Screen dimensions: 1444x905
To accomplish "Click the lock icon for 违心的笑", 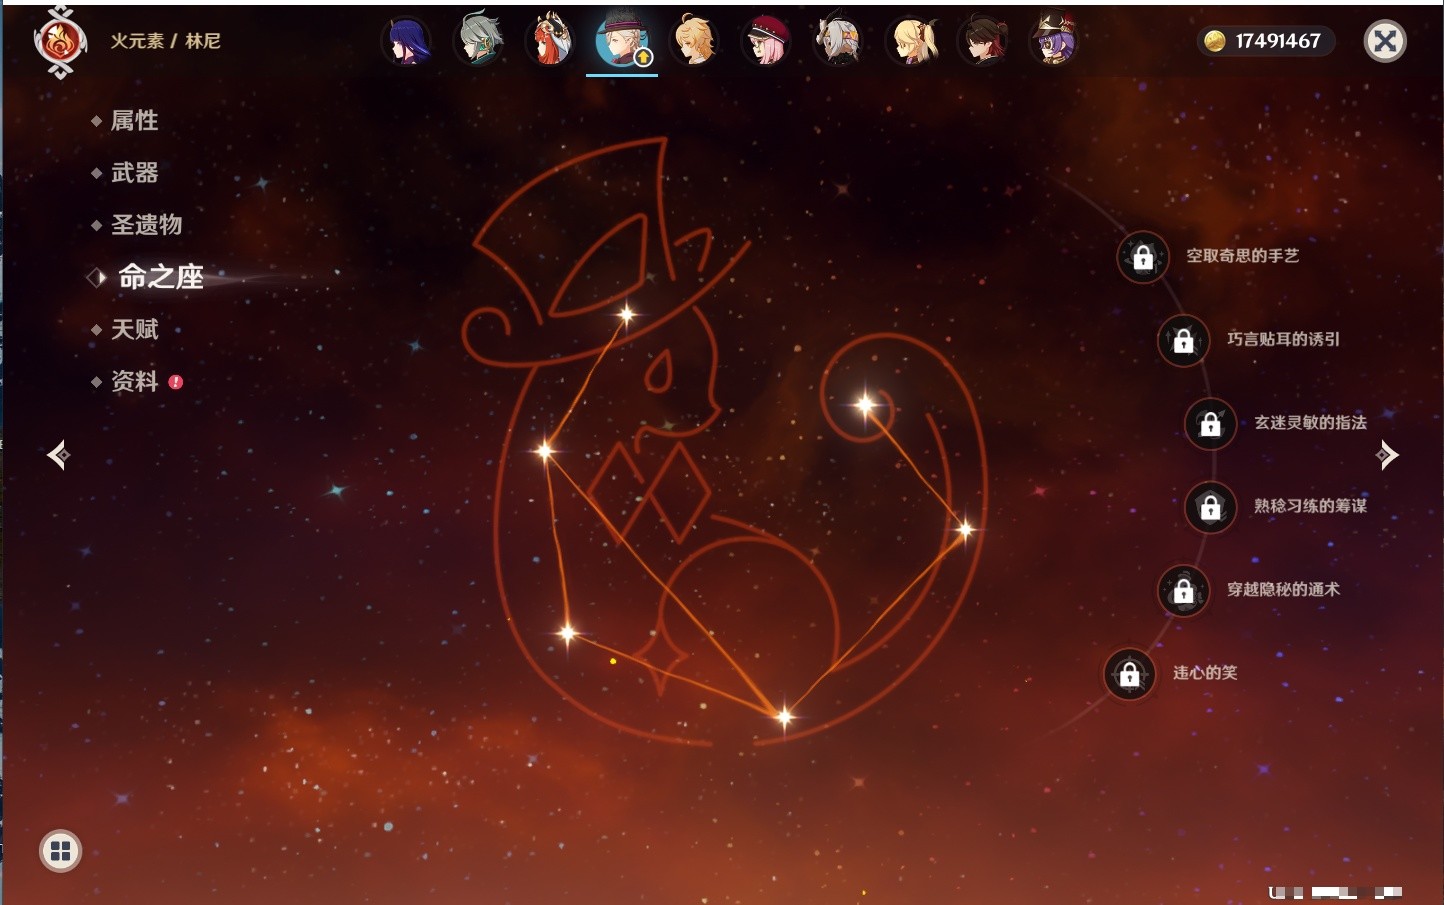I will pos(1130,674).
